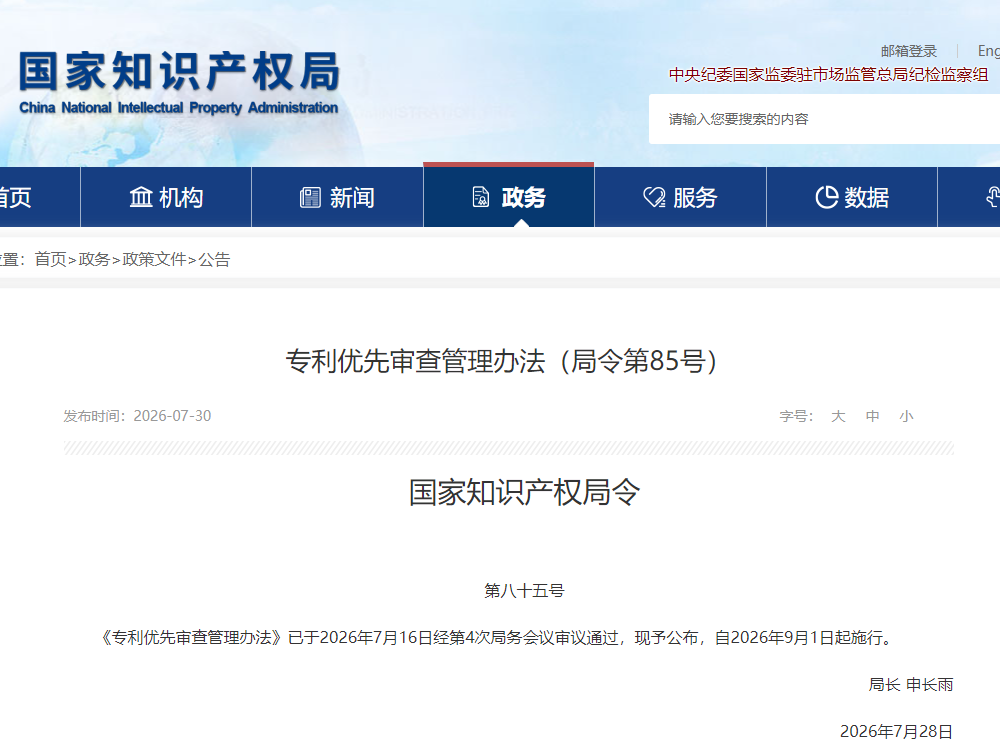The height and width of the screenshot is (750, 1000).
Task: Click the 新闻 newspaper icon in navigation
Action: coord(310,198)
